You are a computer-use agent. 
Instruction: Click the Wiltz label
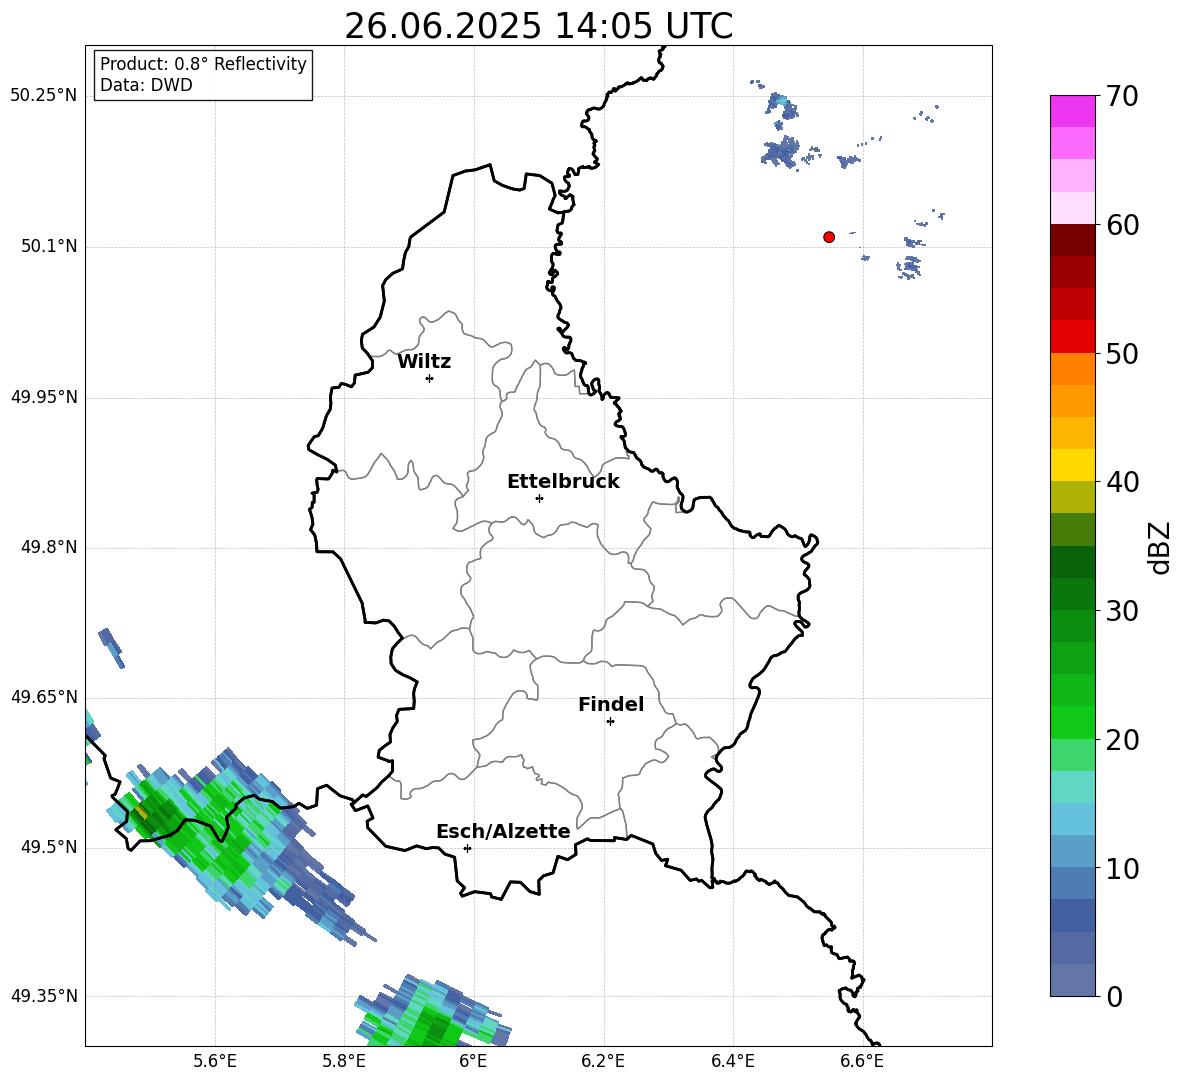[x=424, y=362]
